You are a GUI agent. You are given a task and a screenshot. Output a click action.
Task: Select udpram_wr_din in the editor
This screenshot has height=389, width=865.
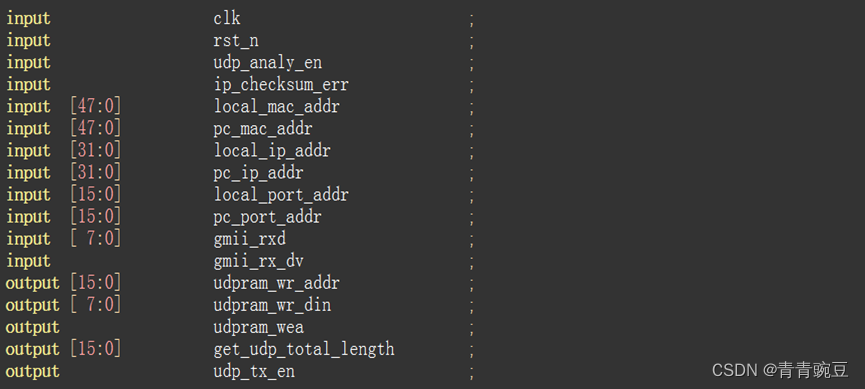click(272, 305)
